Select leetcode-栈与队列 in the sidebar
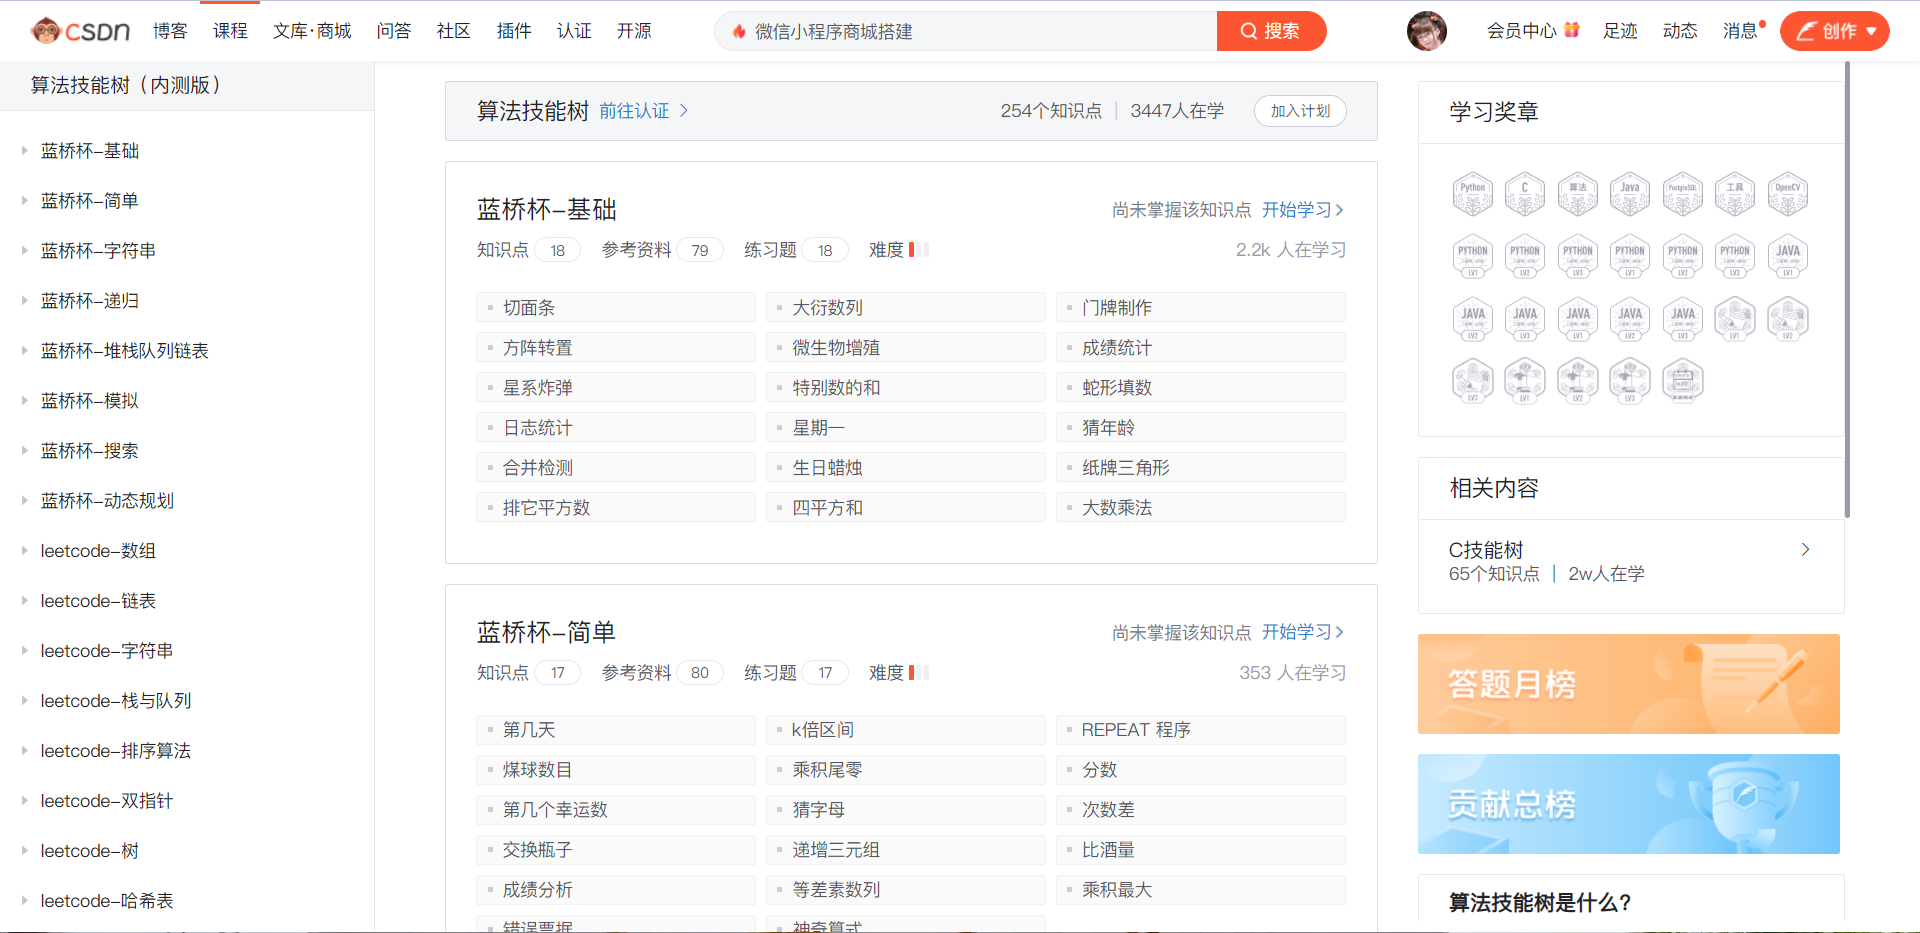This screenshot has height=933, width=1920. point(116,701)
